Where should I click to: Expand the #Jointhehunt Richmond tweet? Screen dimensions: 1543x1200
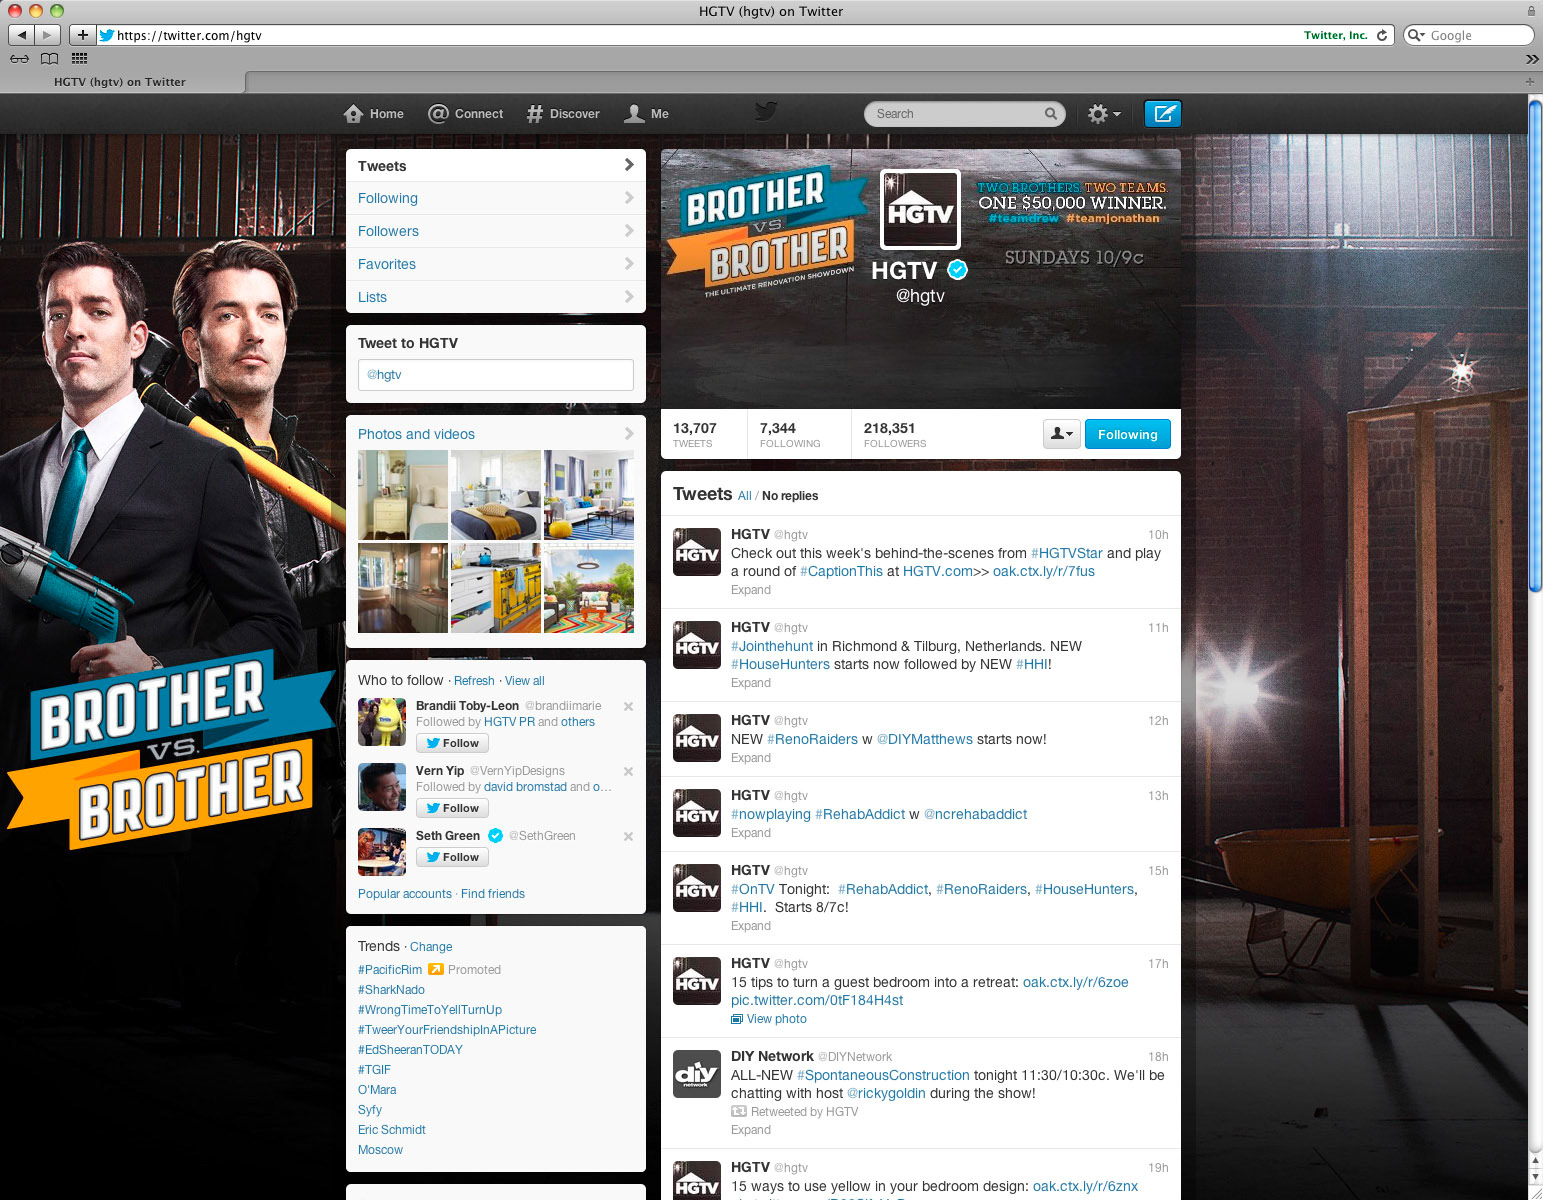751,683
